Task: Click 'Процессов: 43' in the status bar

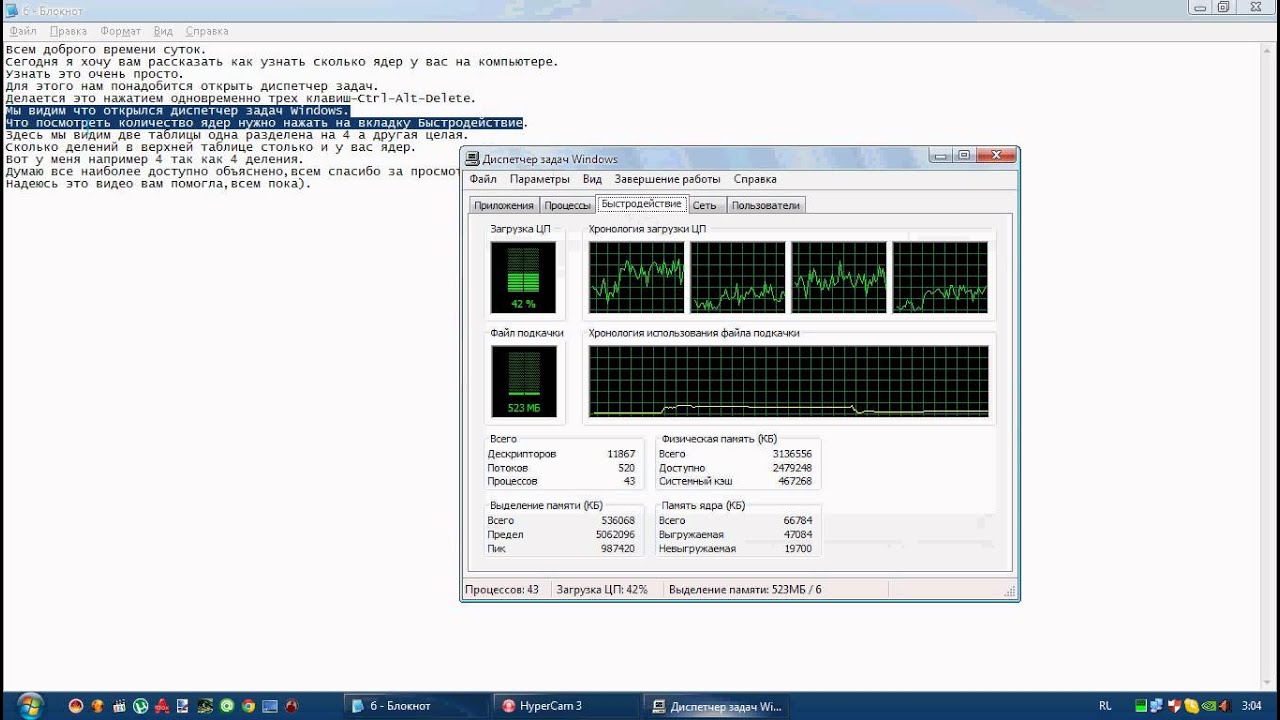Action: (502, 590)
